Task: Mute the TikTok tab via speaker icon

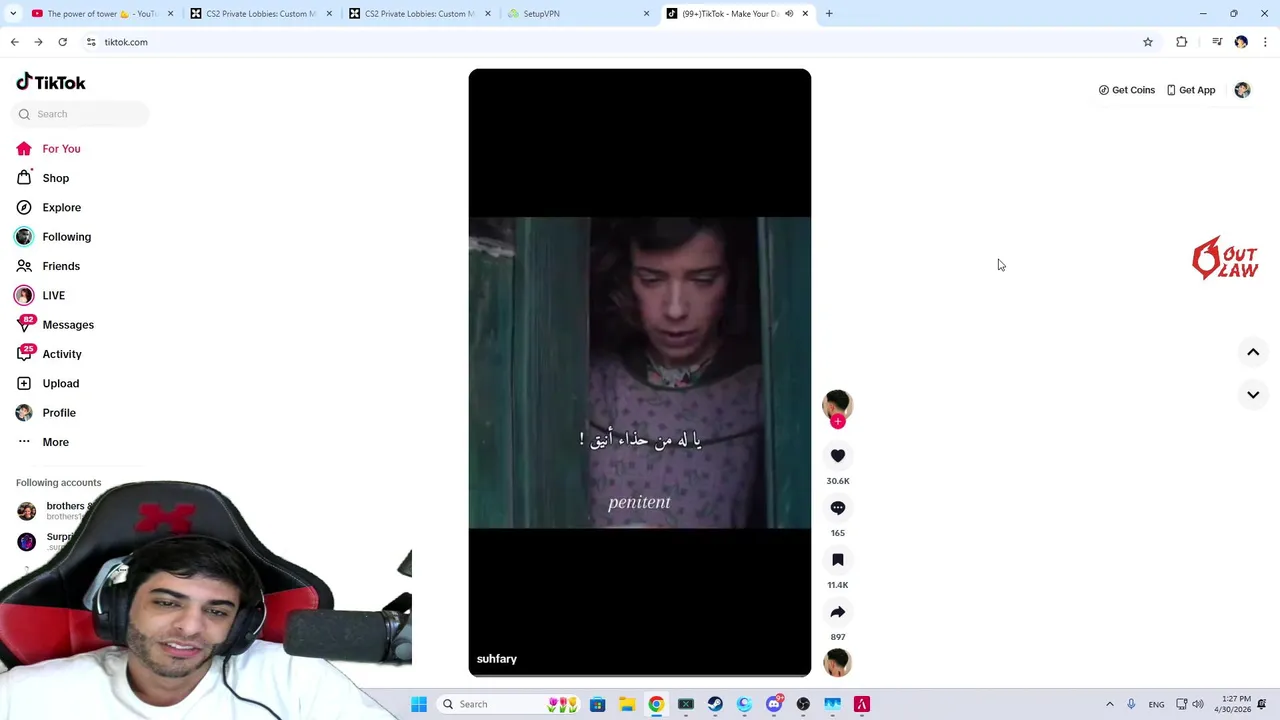Action: click(789, 14)
